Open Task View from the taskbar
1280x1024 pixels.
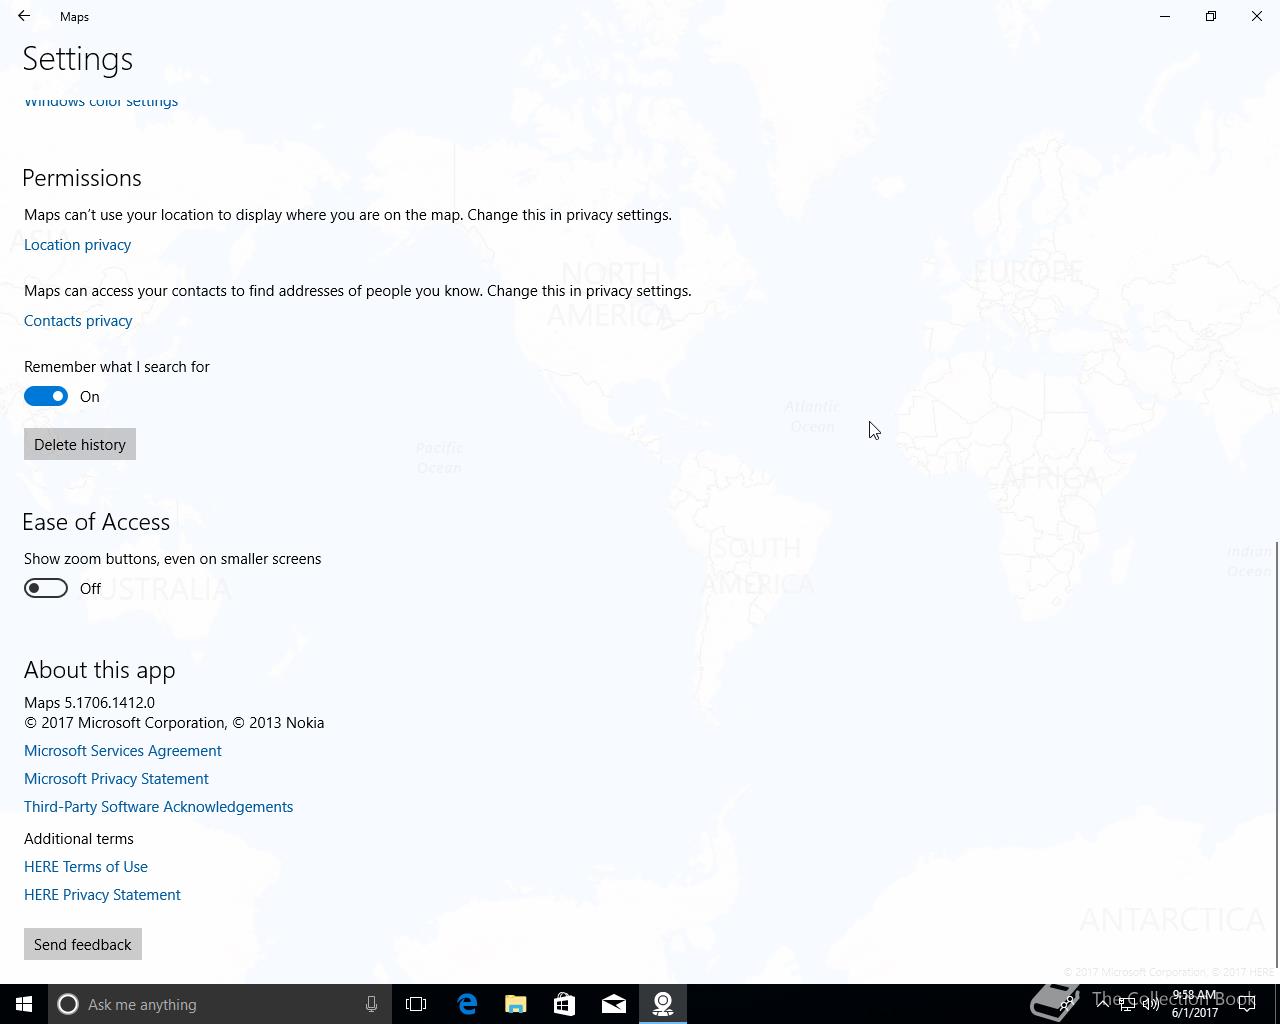point(416,1004)
